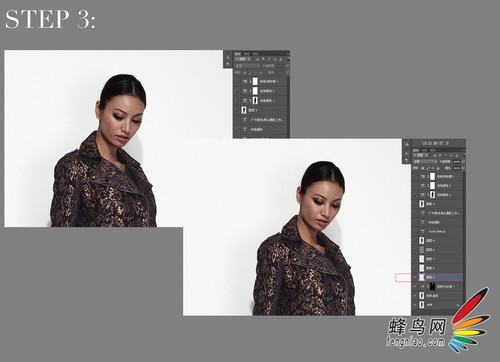Click the lock transparent pixels icon in the lower-right Layers panel
This screenshot has height=362, width=500.
422,168
